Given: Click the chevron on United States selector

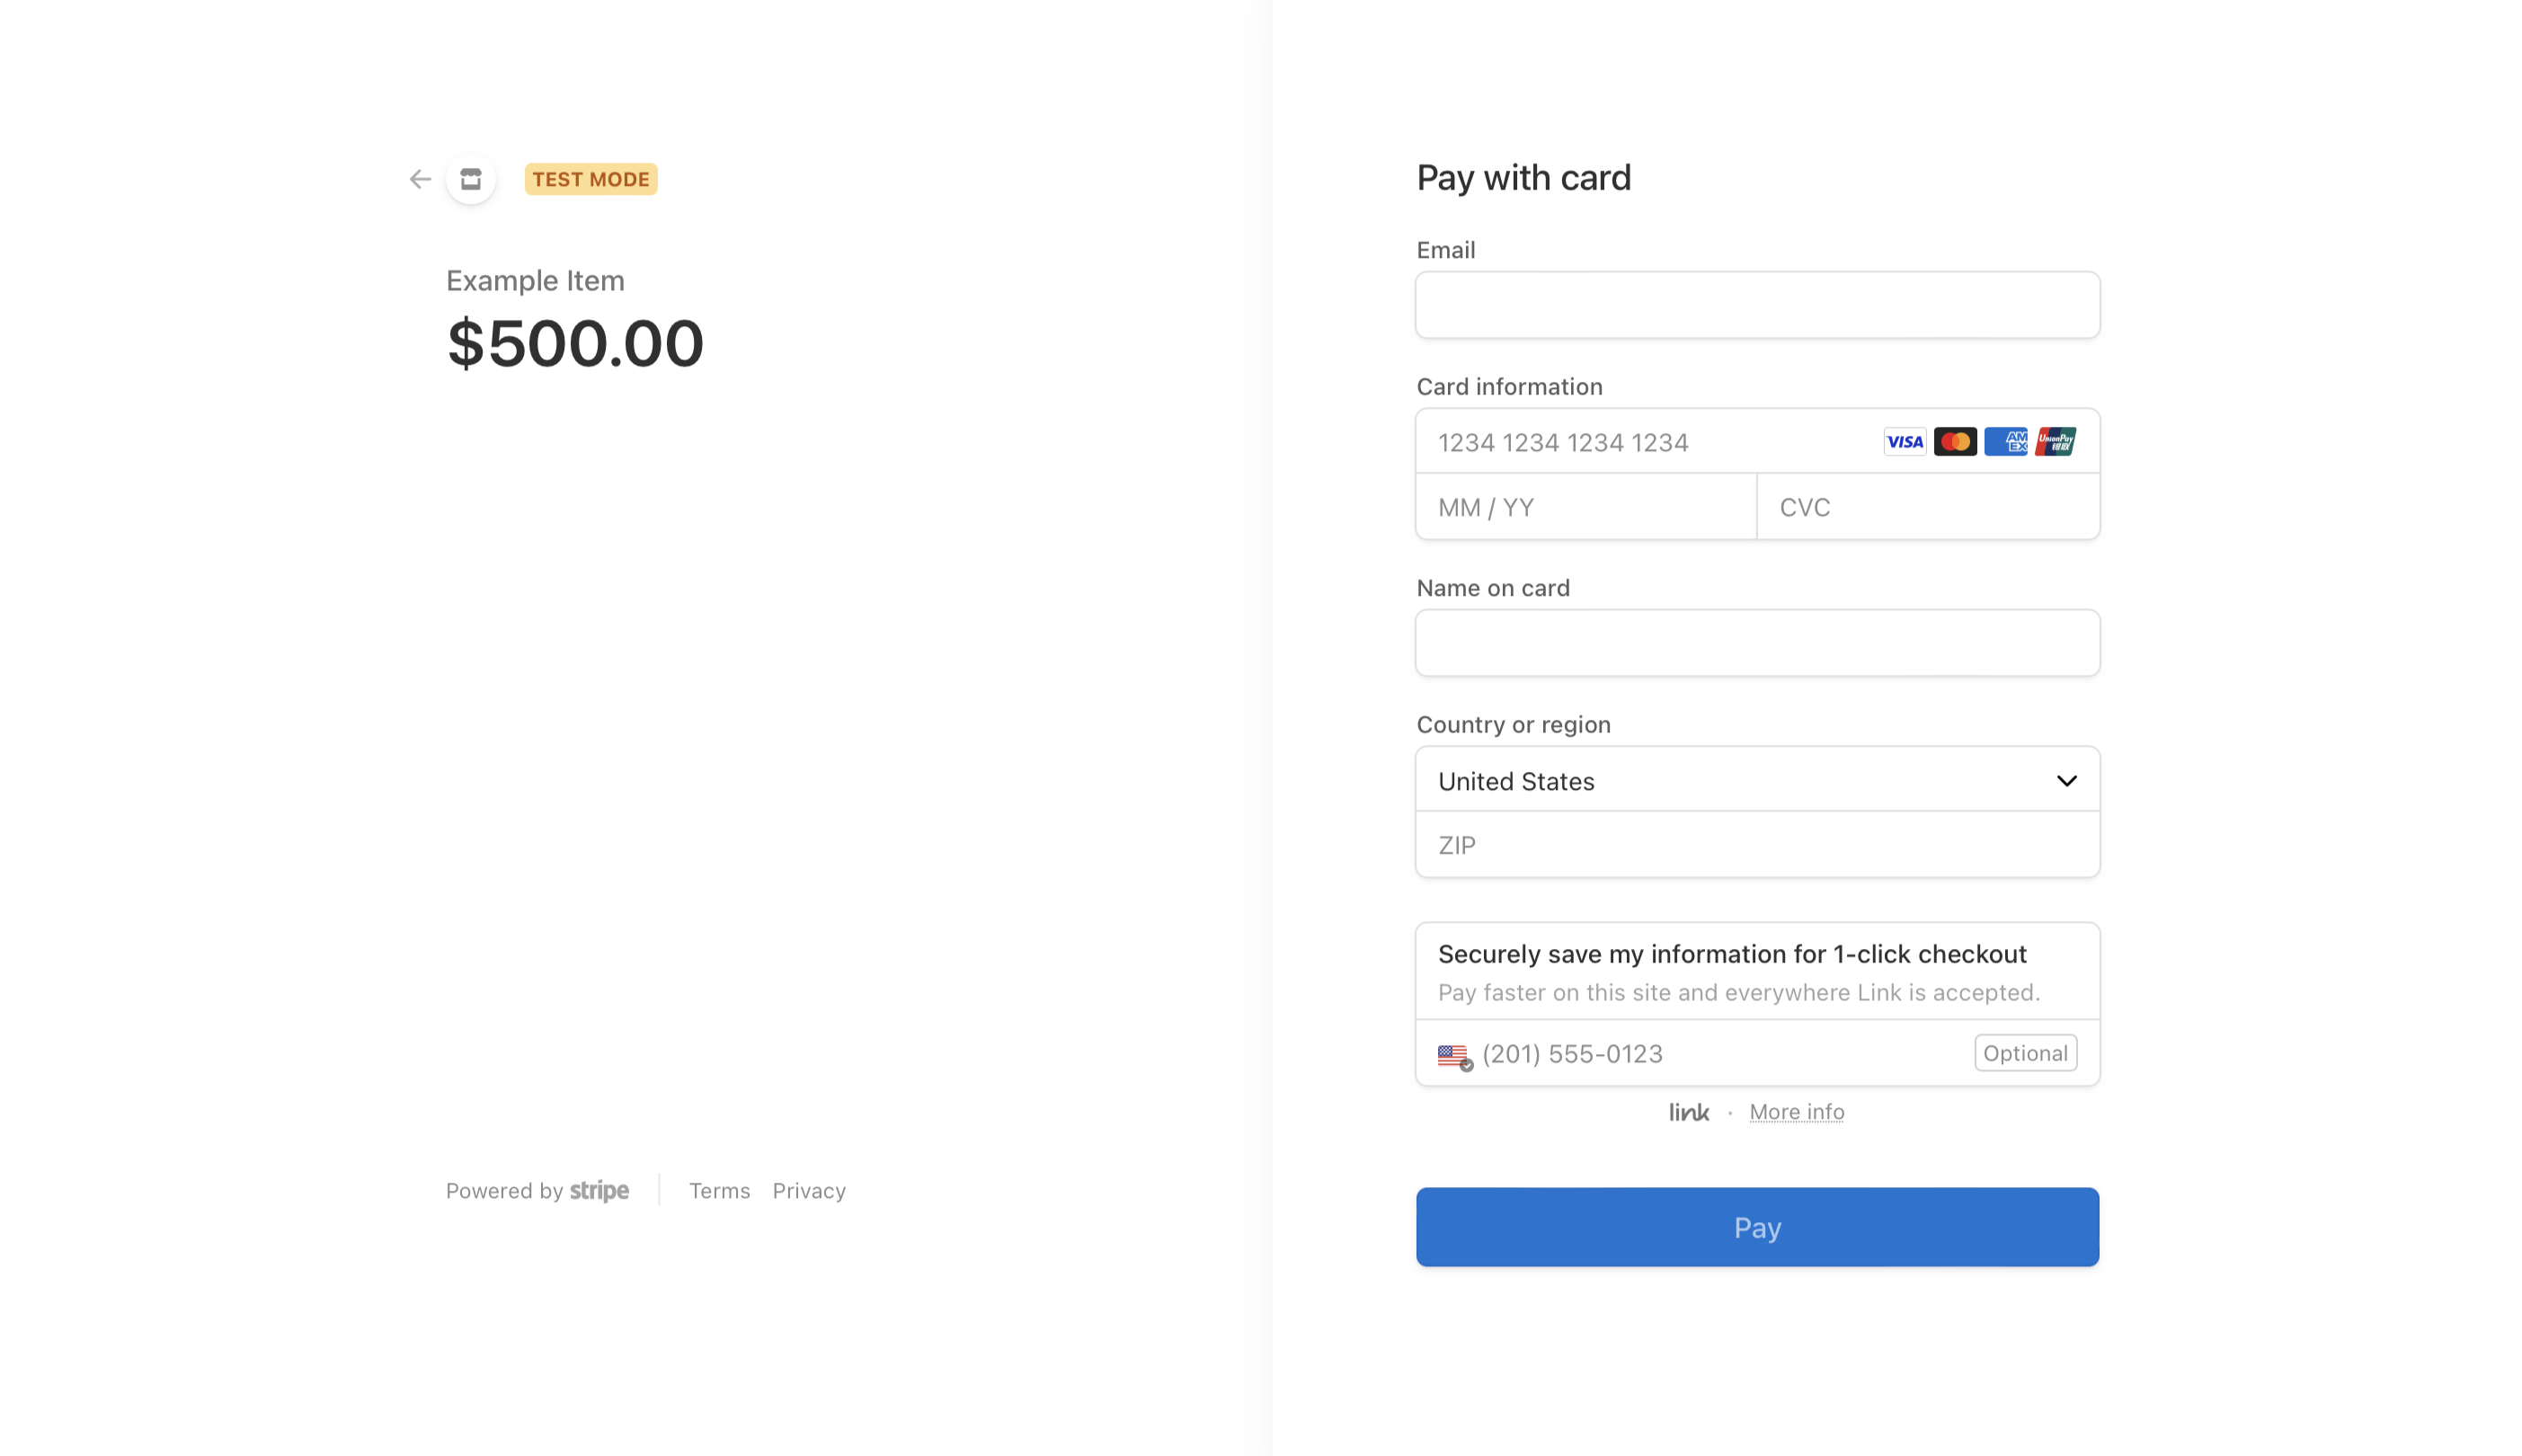Looking at the screenshot, I should [2066, 781].
